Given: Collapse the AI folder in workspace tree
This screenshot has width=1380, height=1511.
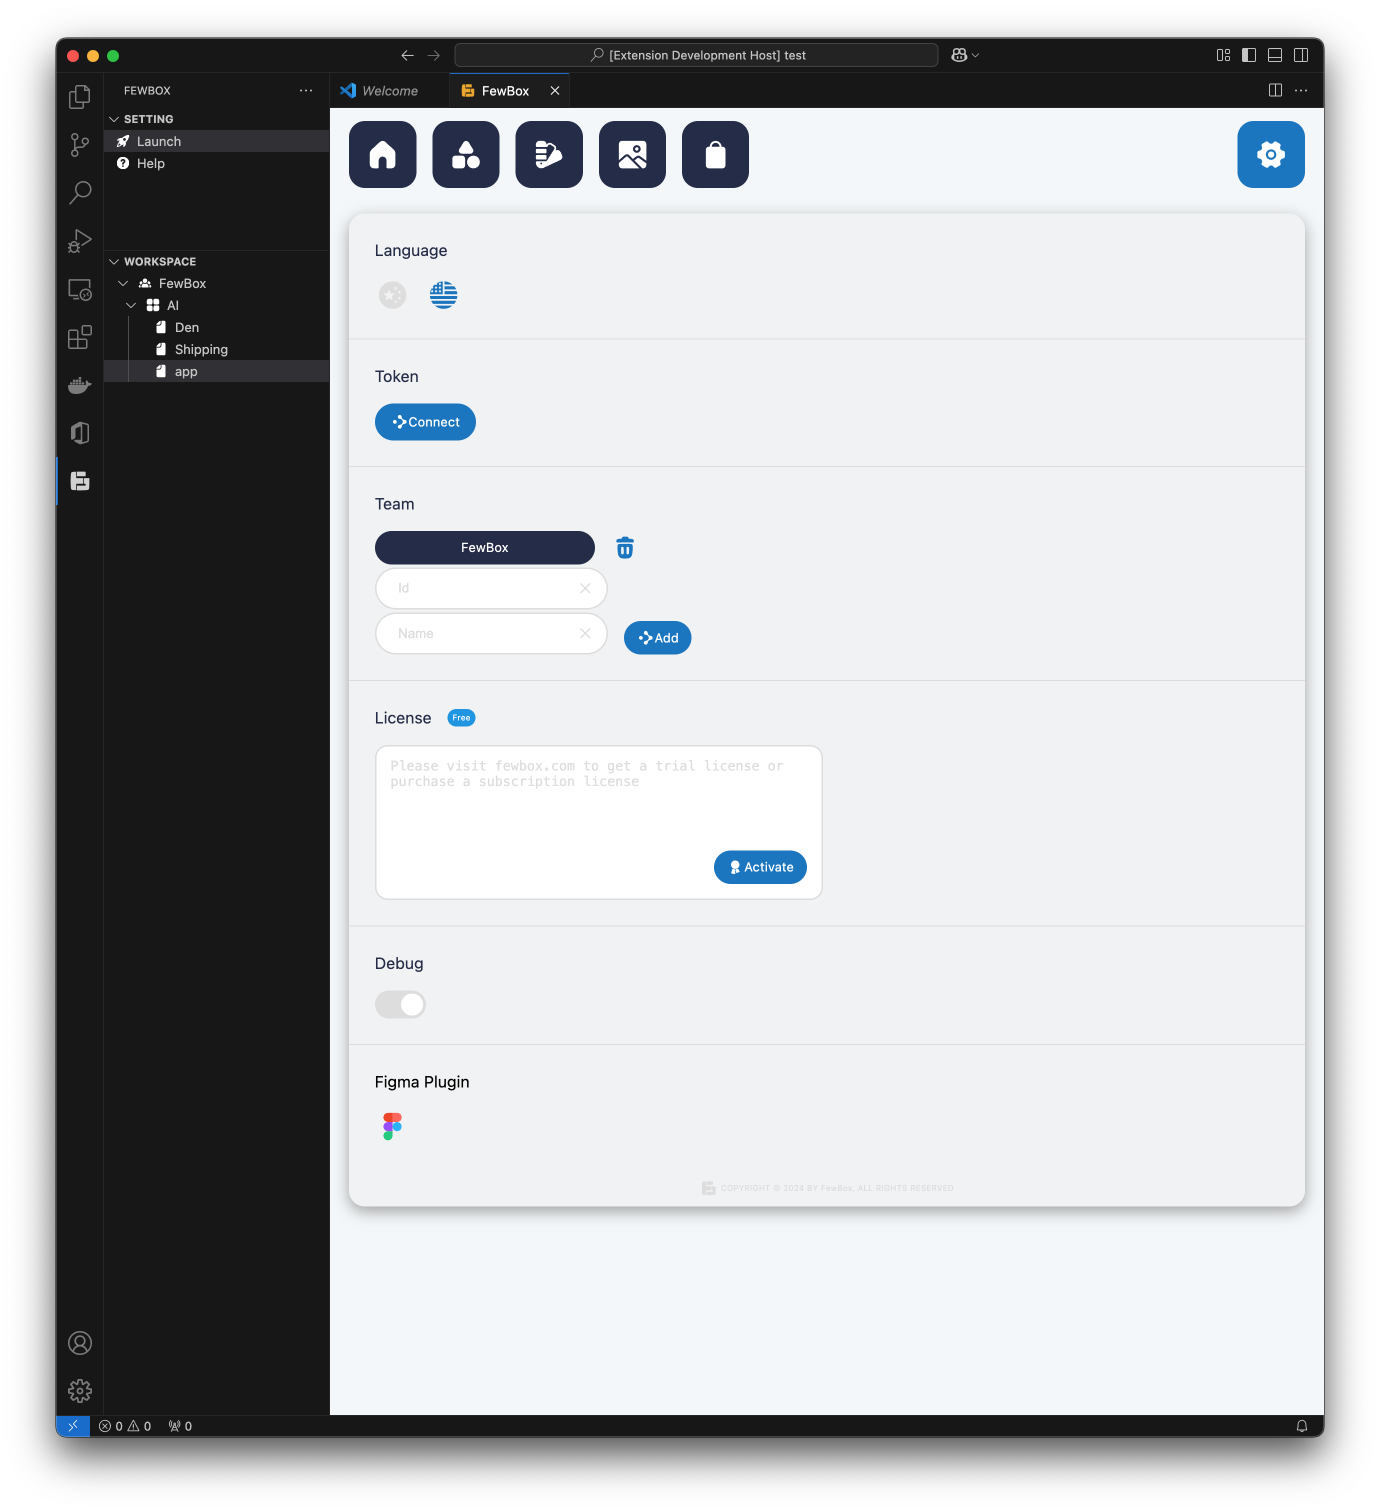Looking at the screenshot, I should pyautogui.click(x=131, y=306).
